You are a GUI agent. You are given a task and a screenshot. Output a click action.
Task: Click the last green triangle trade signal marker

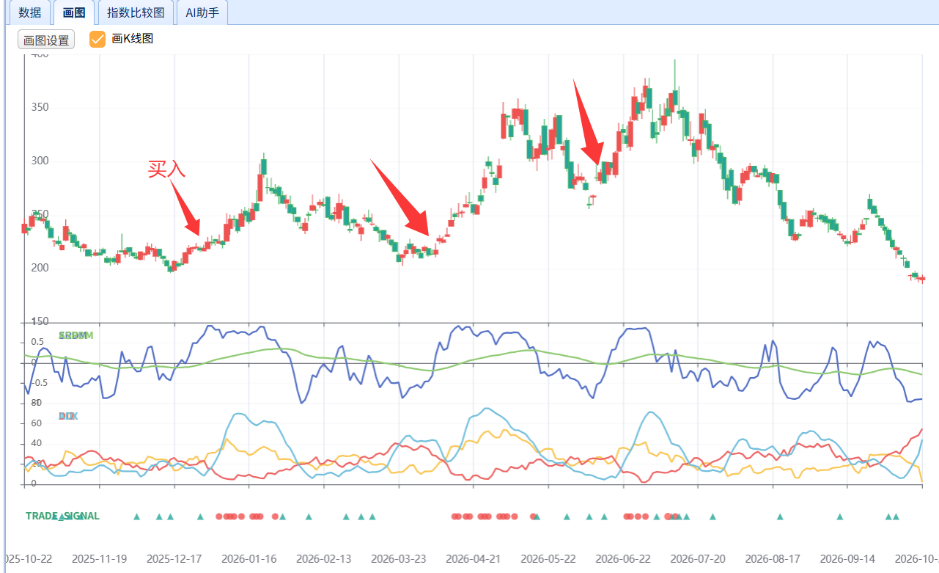tap(896, 517)
